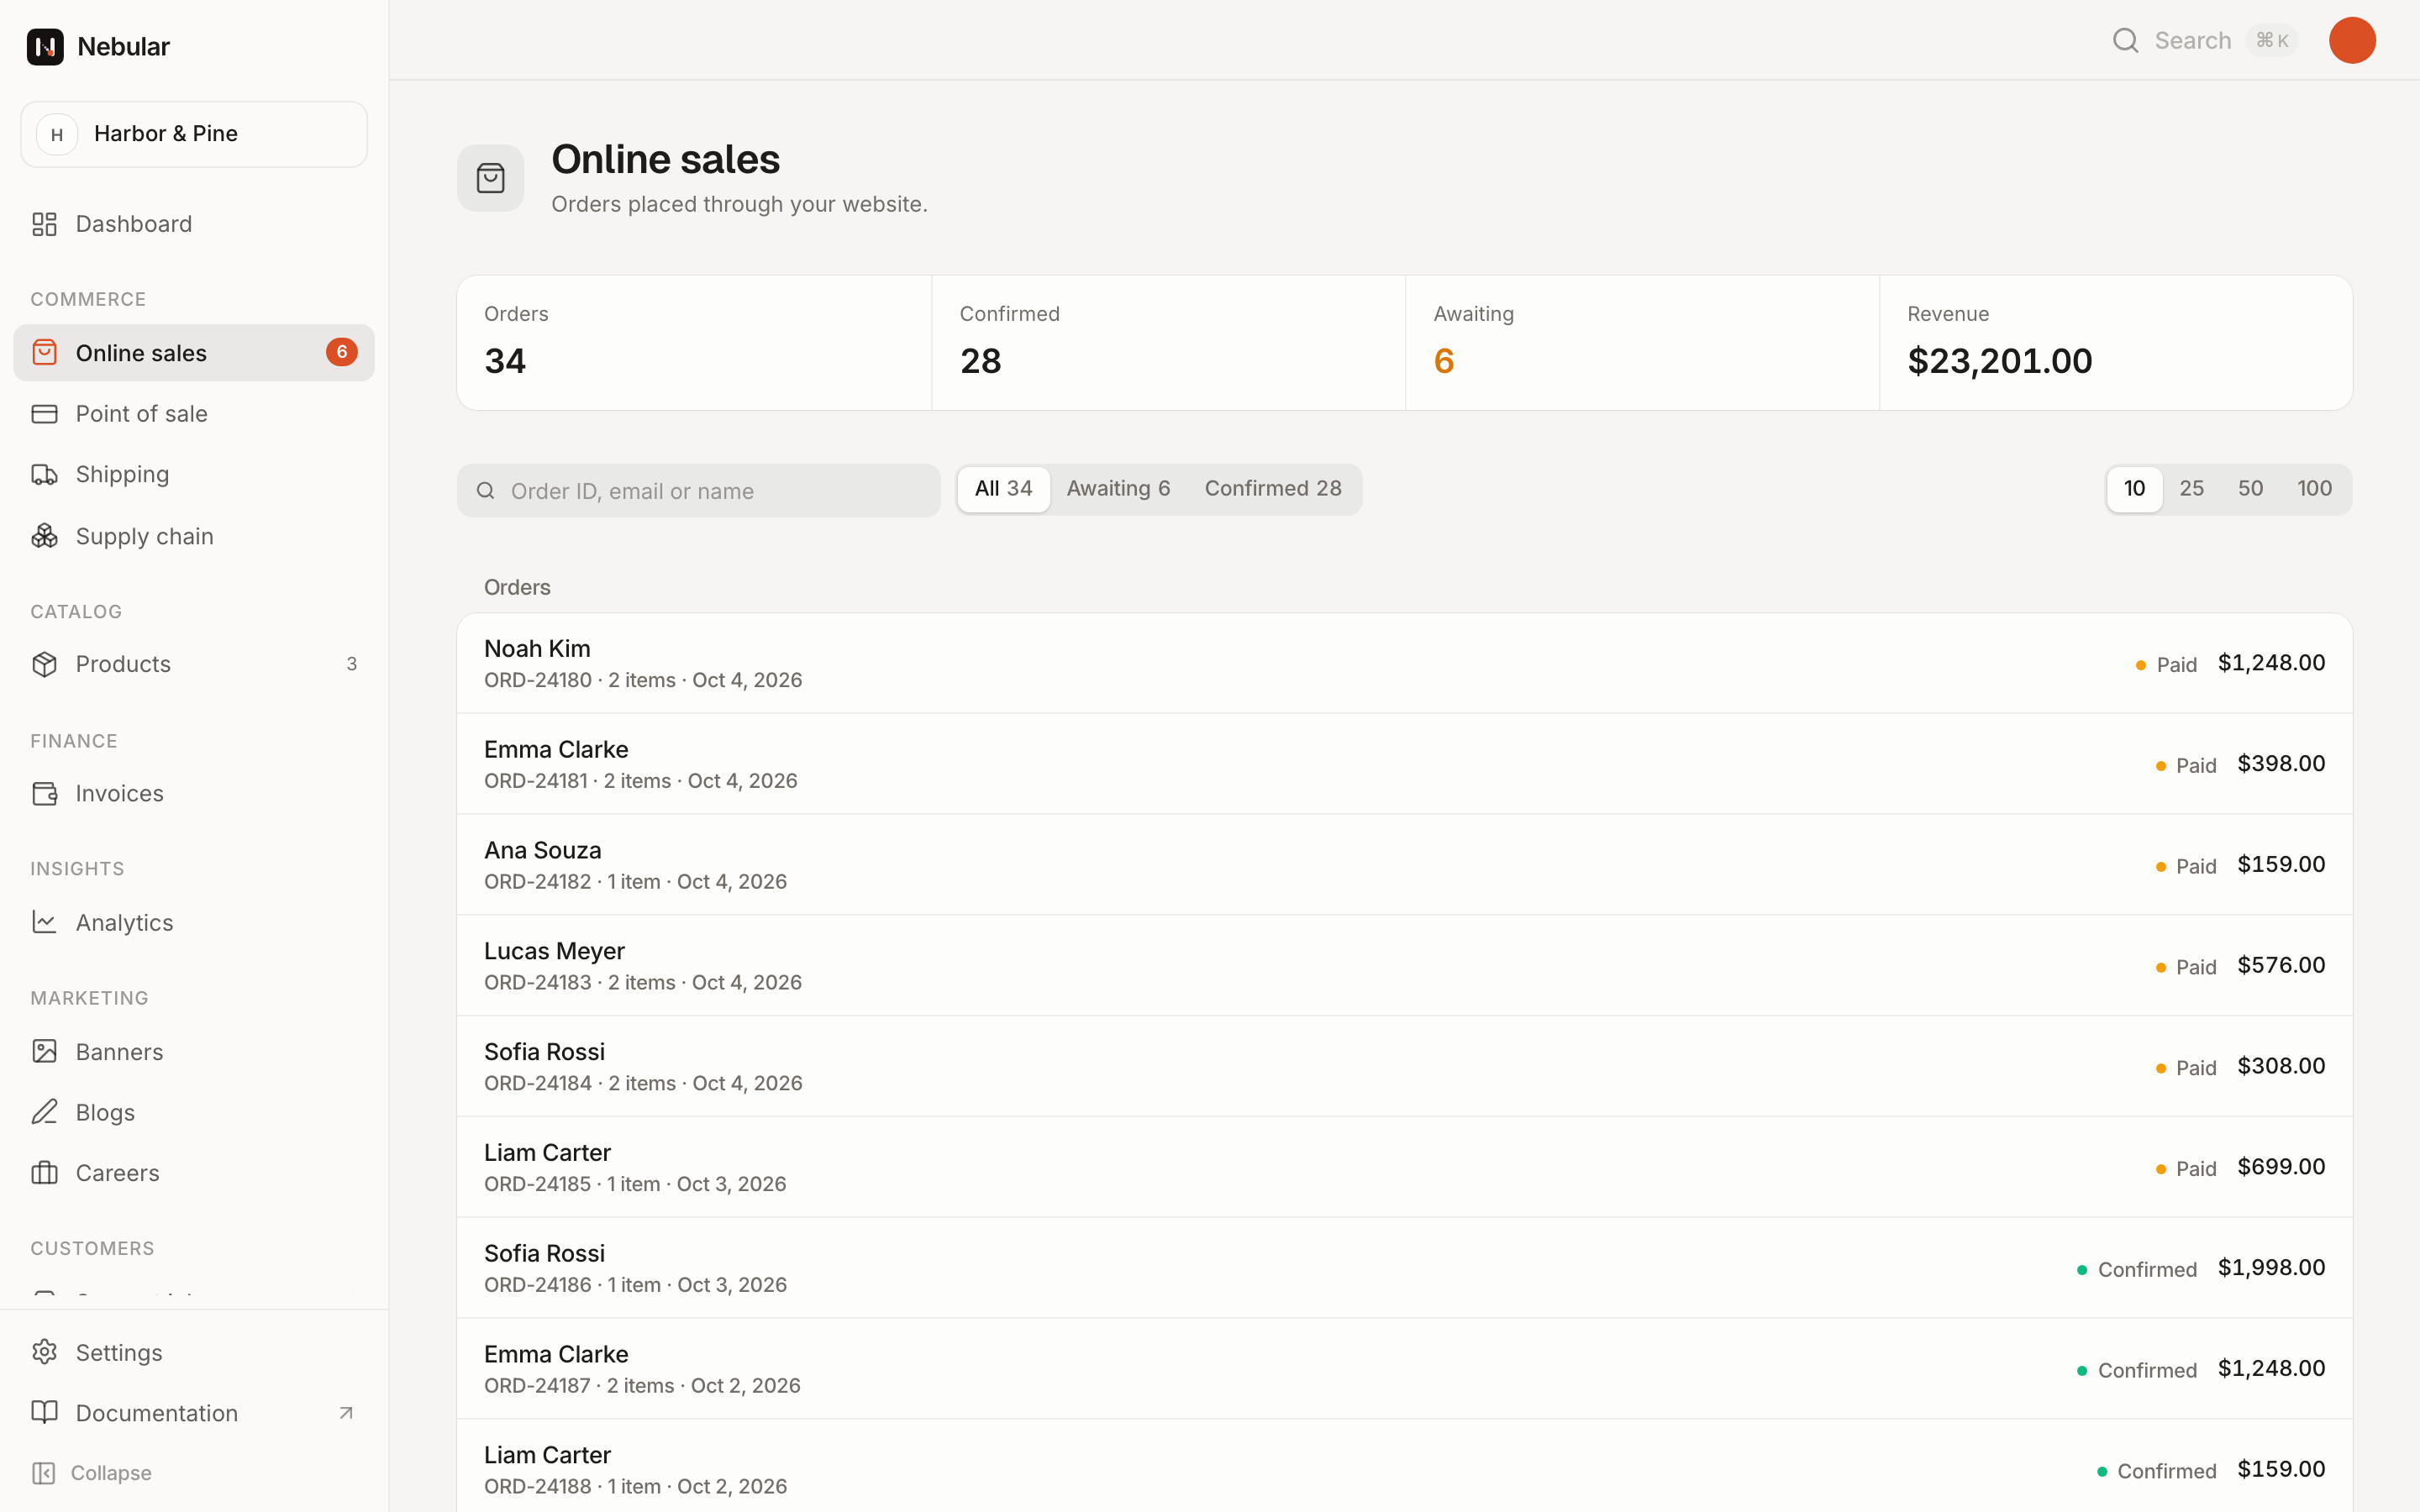
Task: Open the Invoices wallet icon
Action: point(44,793)
